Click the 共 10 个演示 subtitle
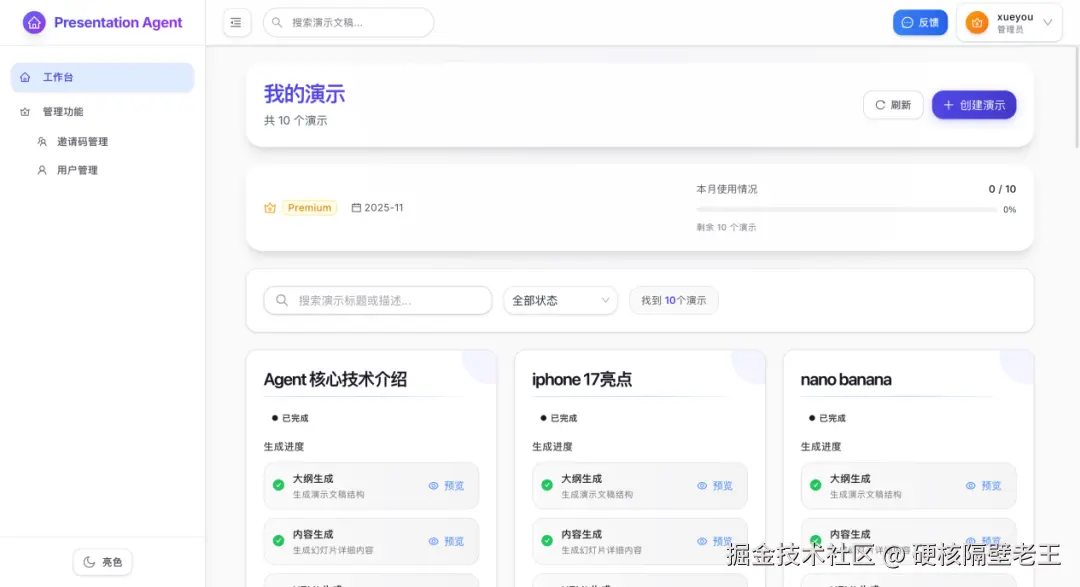The height and width of the screenshot is (587, 1080). tap(295, 121)
